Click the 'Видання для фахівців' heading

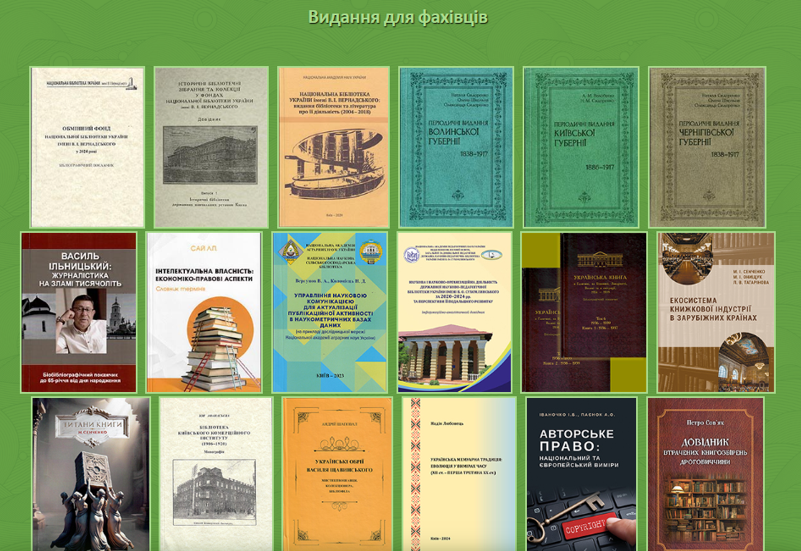[x=398, y=17]
